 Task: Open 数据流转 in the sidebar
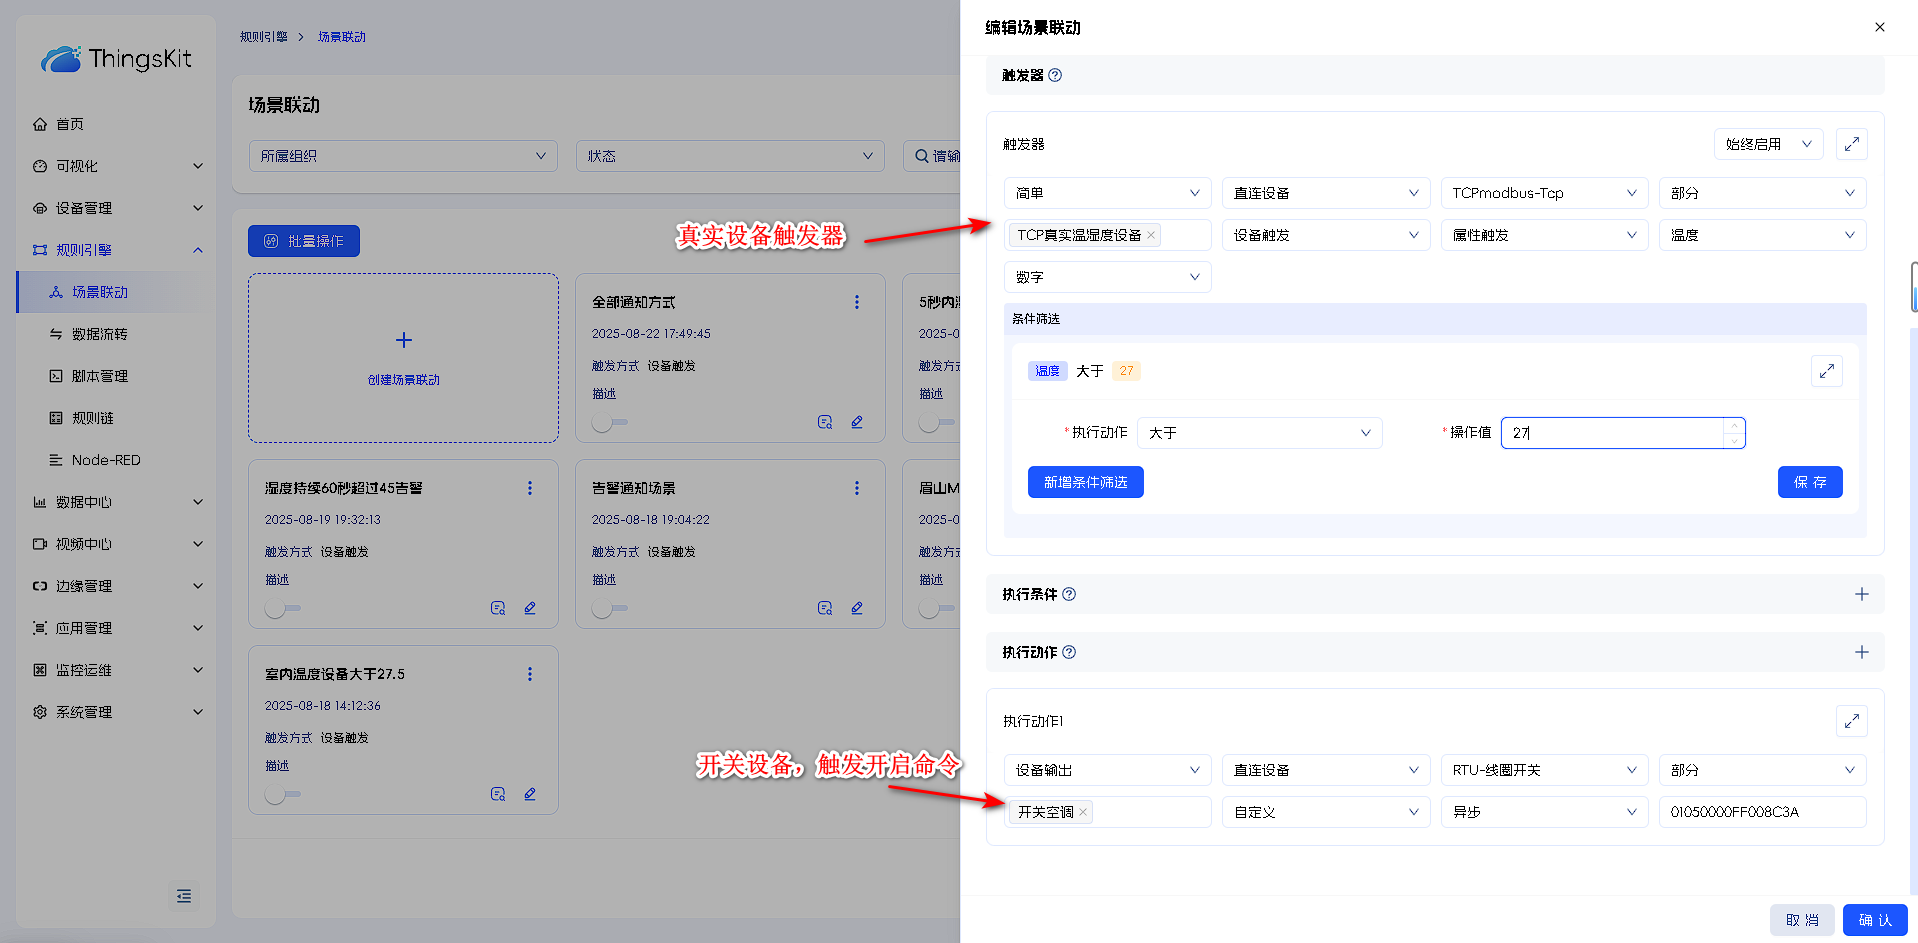pos(99,334)
